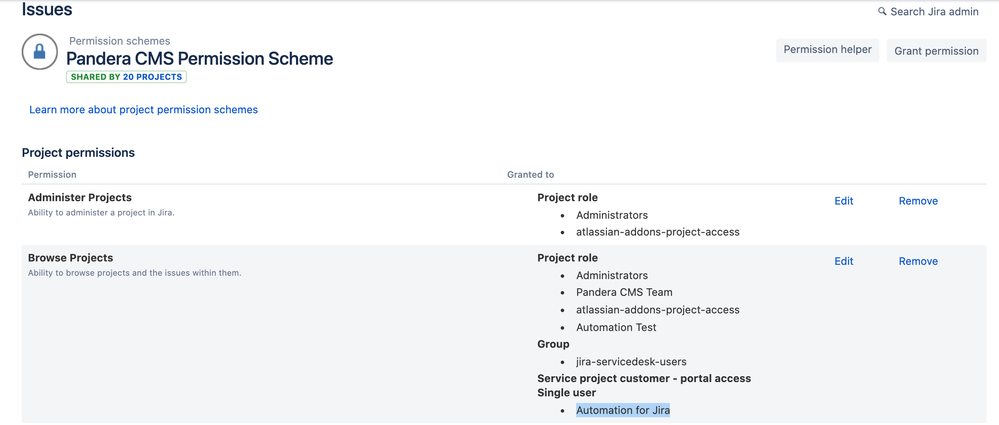Click Service project customer - portal access
This screenshot has height=425, width=999.
coord(644,378)
